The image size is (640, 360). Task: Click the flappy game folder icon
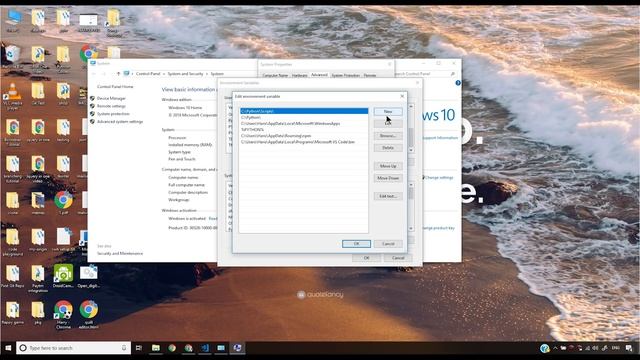click(13, 313)
